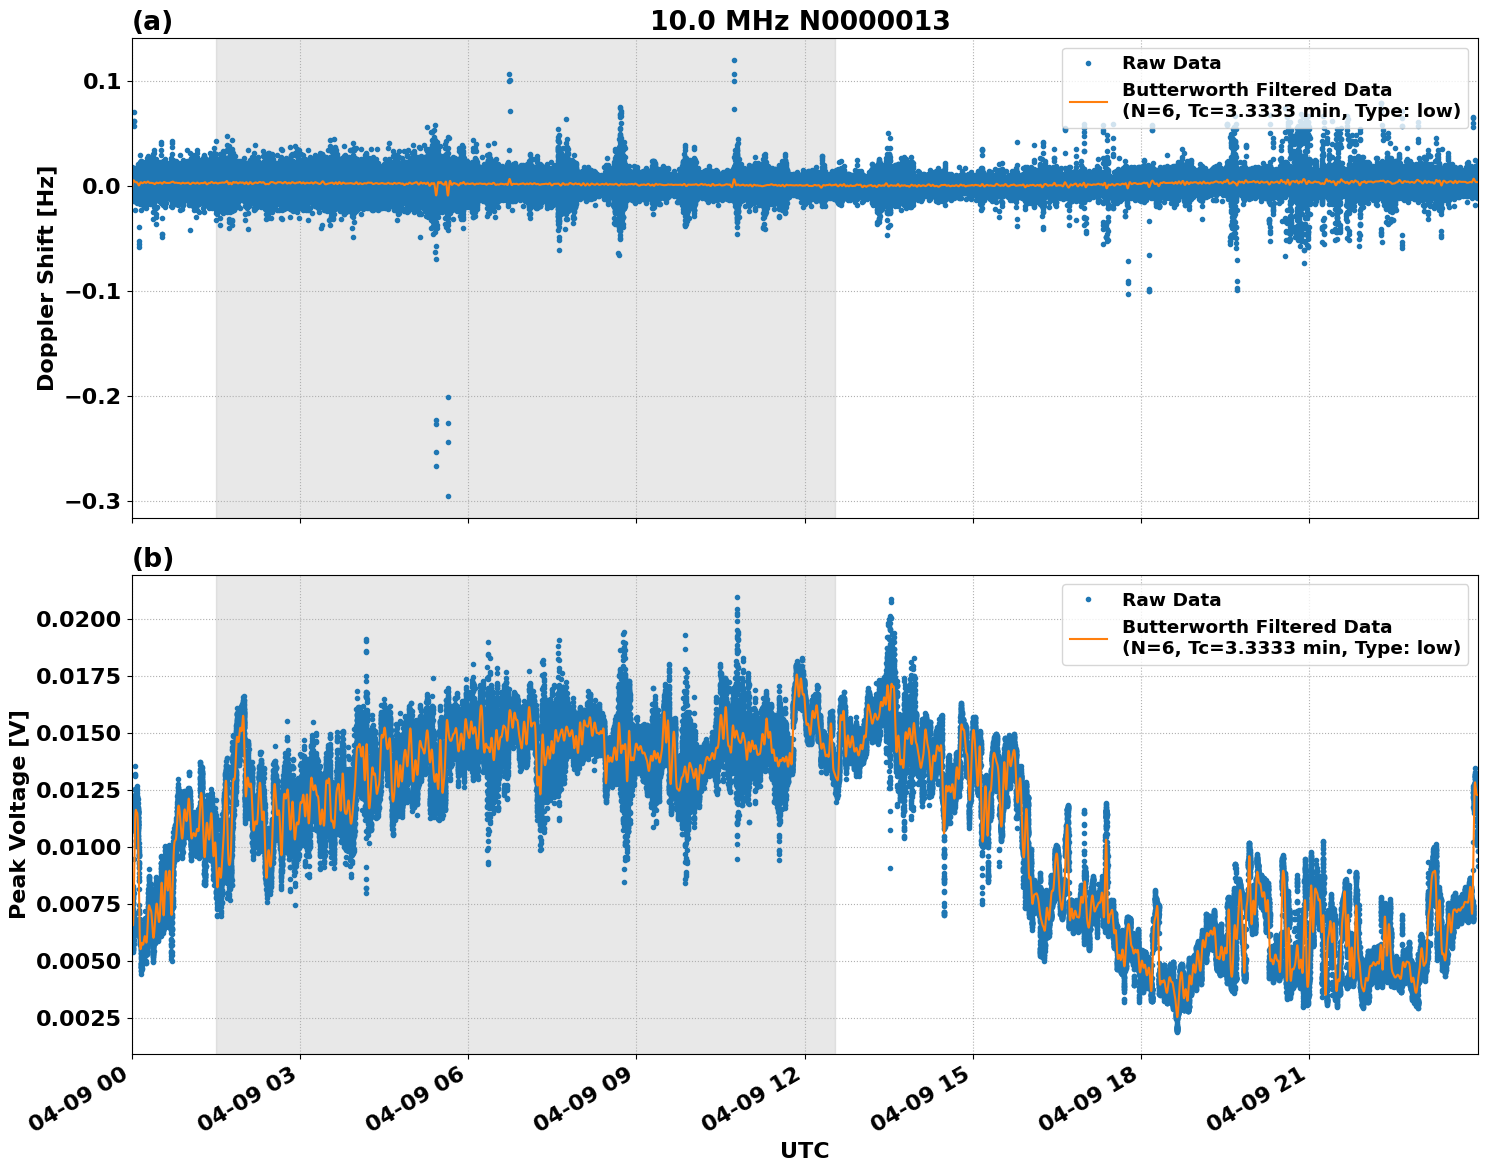Click the title 10.0 MHz N0000013
The height and width of the screenshot is (1172, 1487).
pyautogui.click(x=803, y=17)
